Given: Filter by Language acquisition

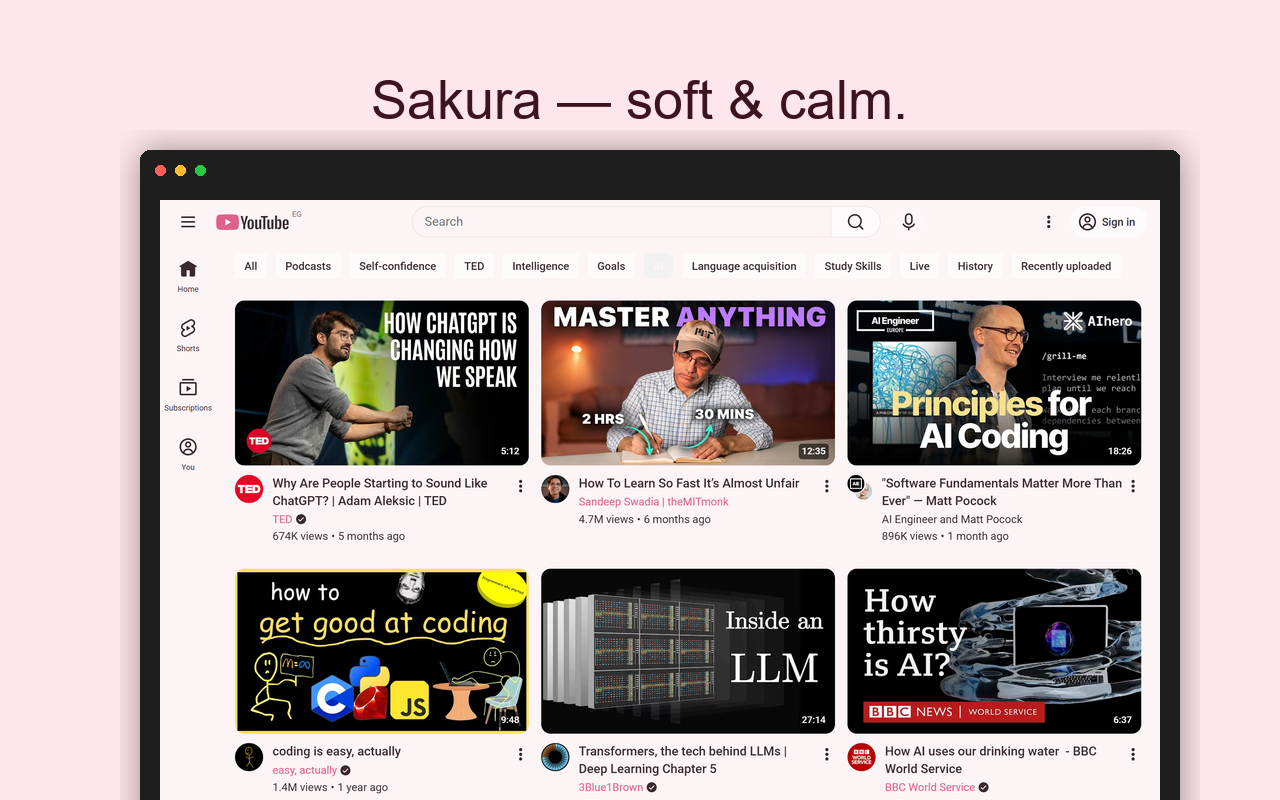Looking at the screenshot, I should [x=744, y=266].
